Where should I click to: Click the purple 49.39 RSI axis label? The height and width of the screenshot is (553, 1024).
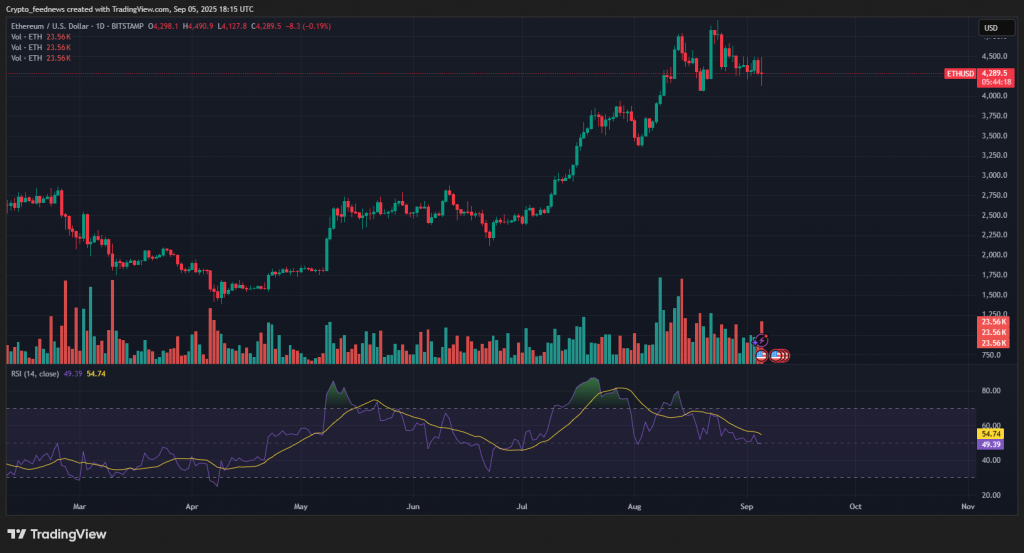(x=992, y=444)
